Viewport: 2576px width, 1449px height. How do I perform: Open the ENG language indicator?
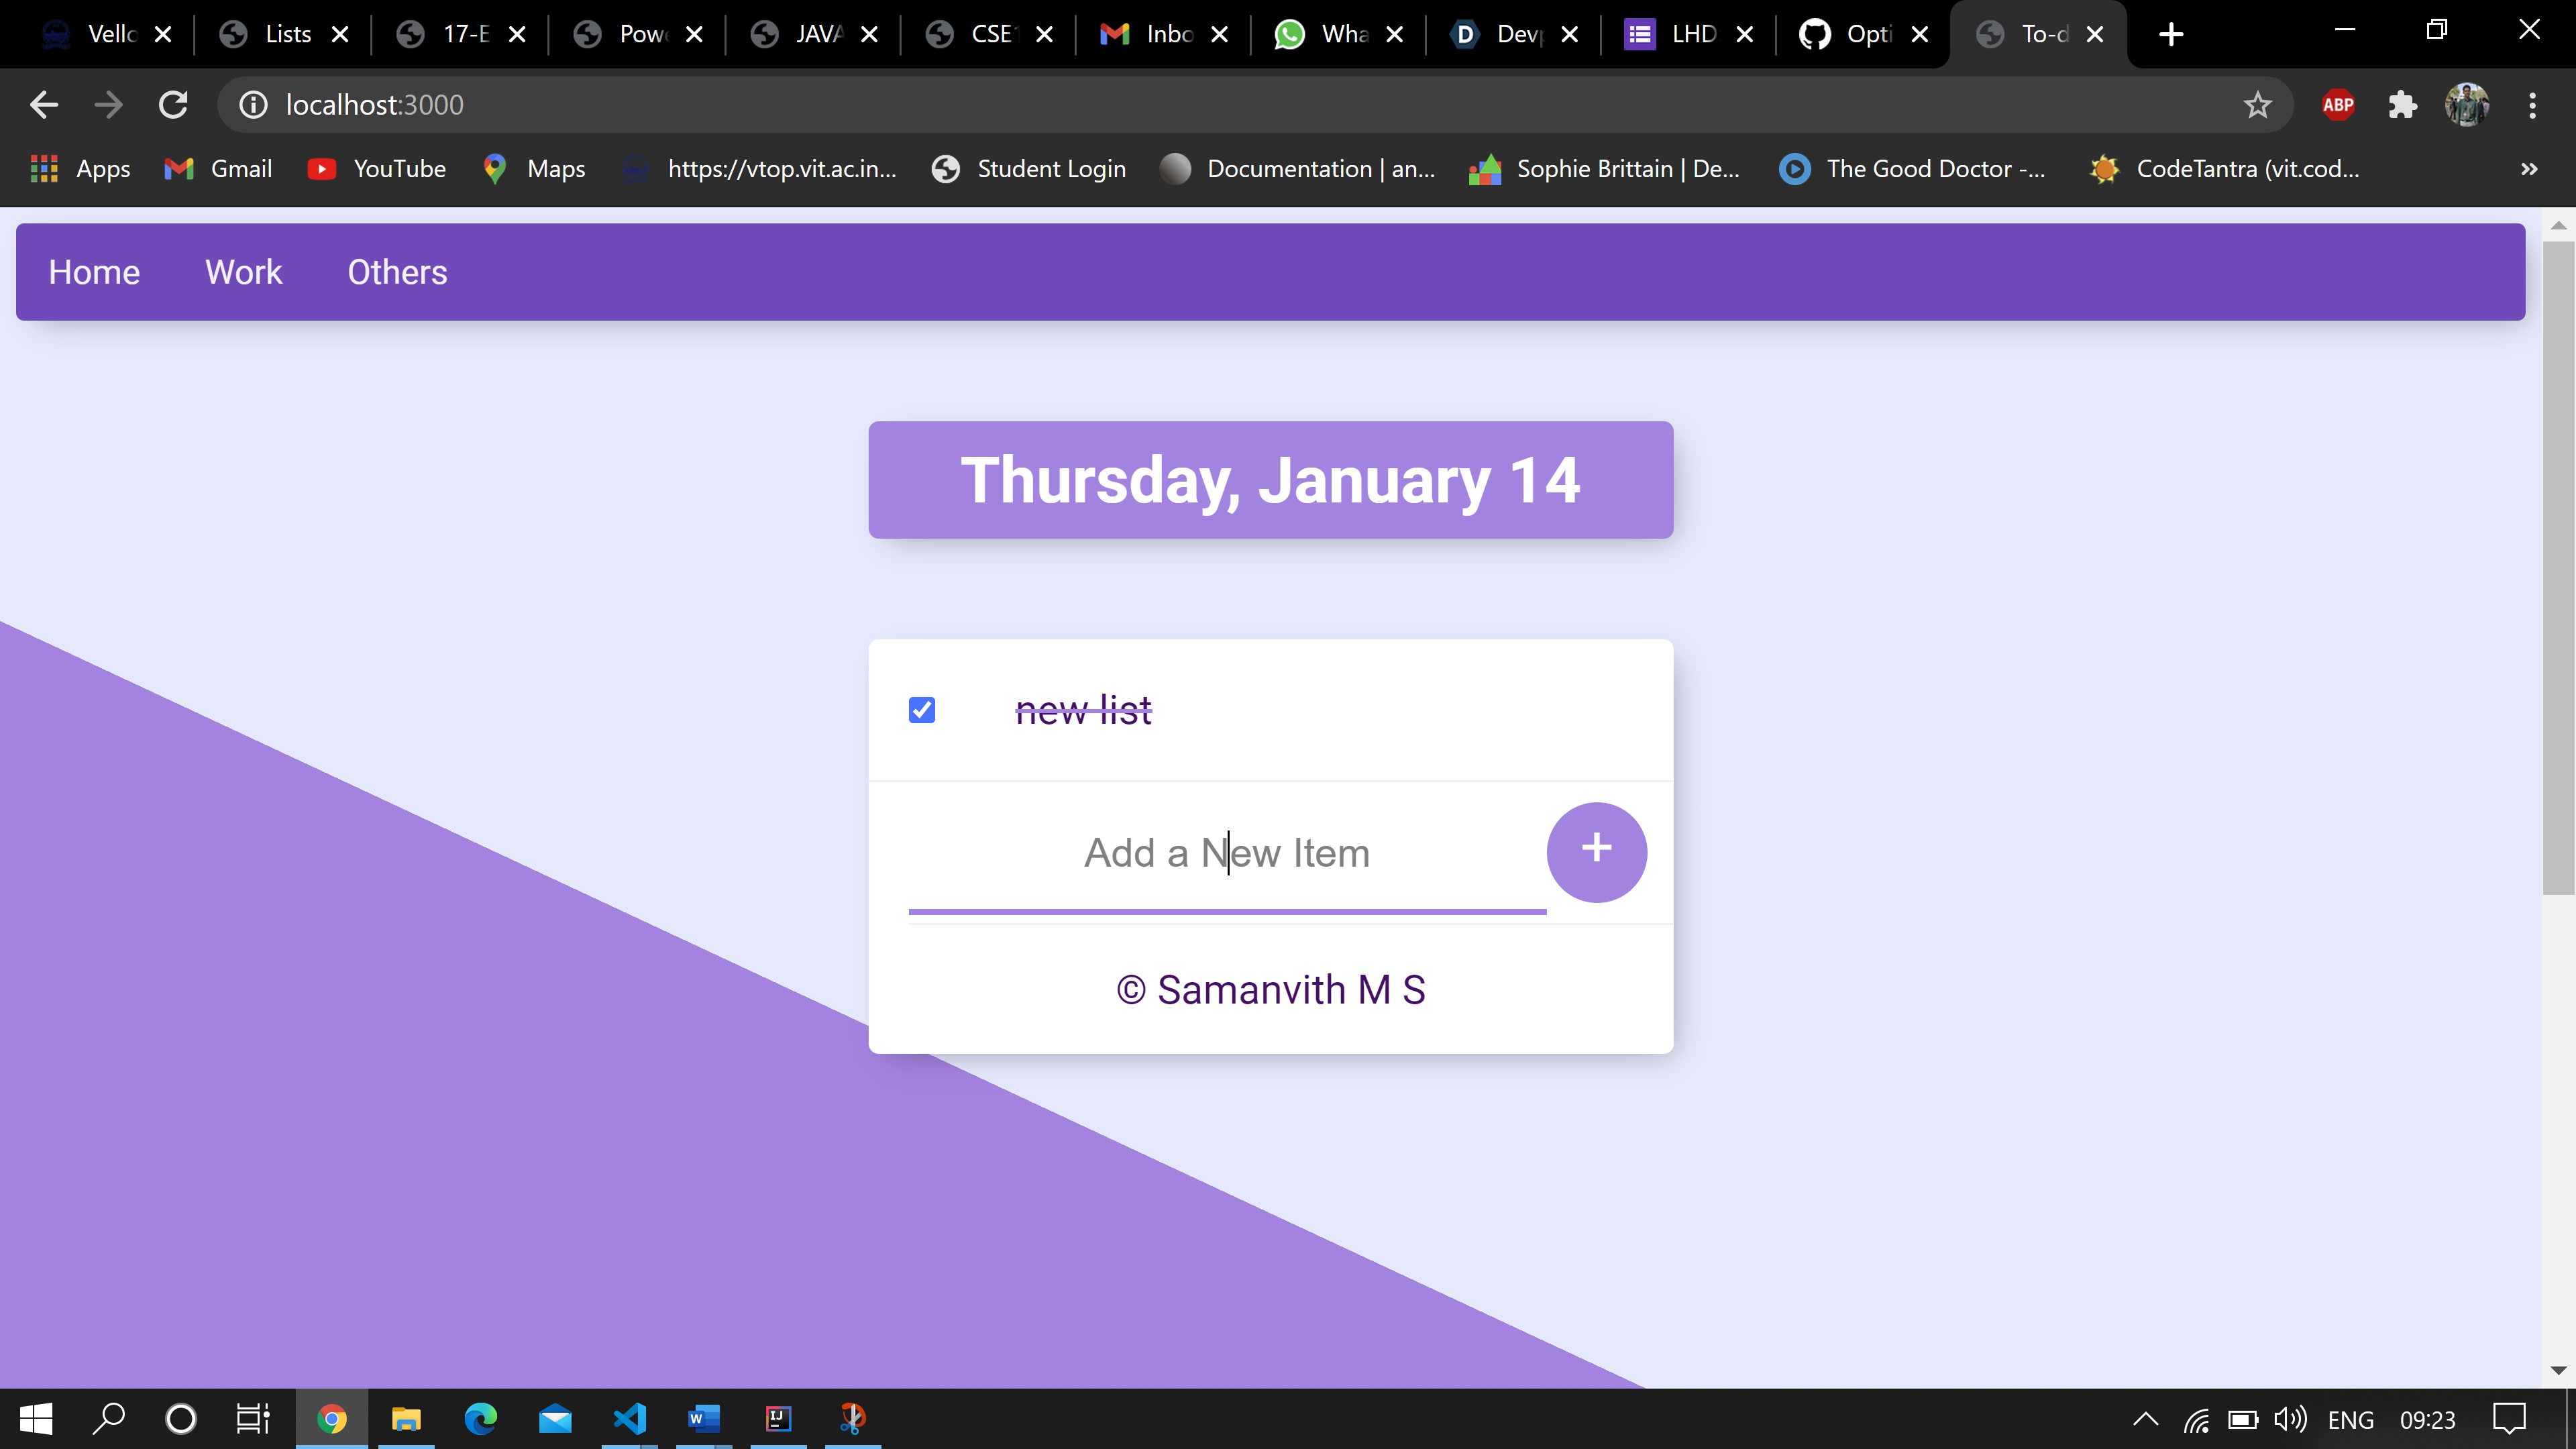tap(2350, 1420)
